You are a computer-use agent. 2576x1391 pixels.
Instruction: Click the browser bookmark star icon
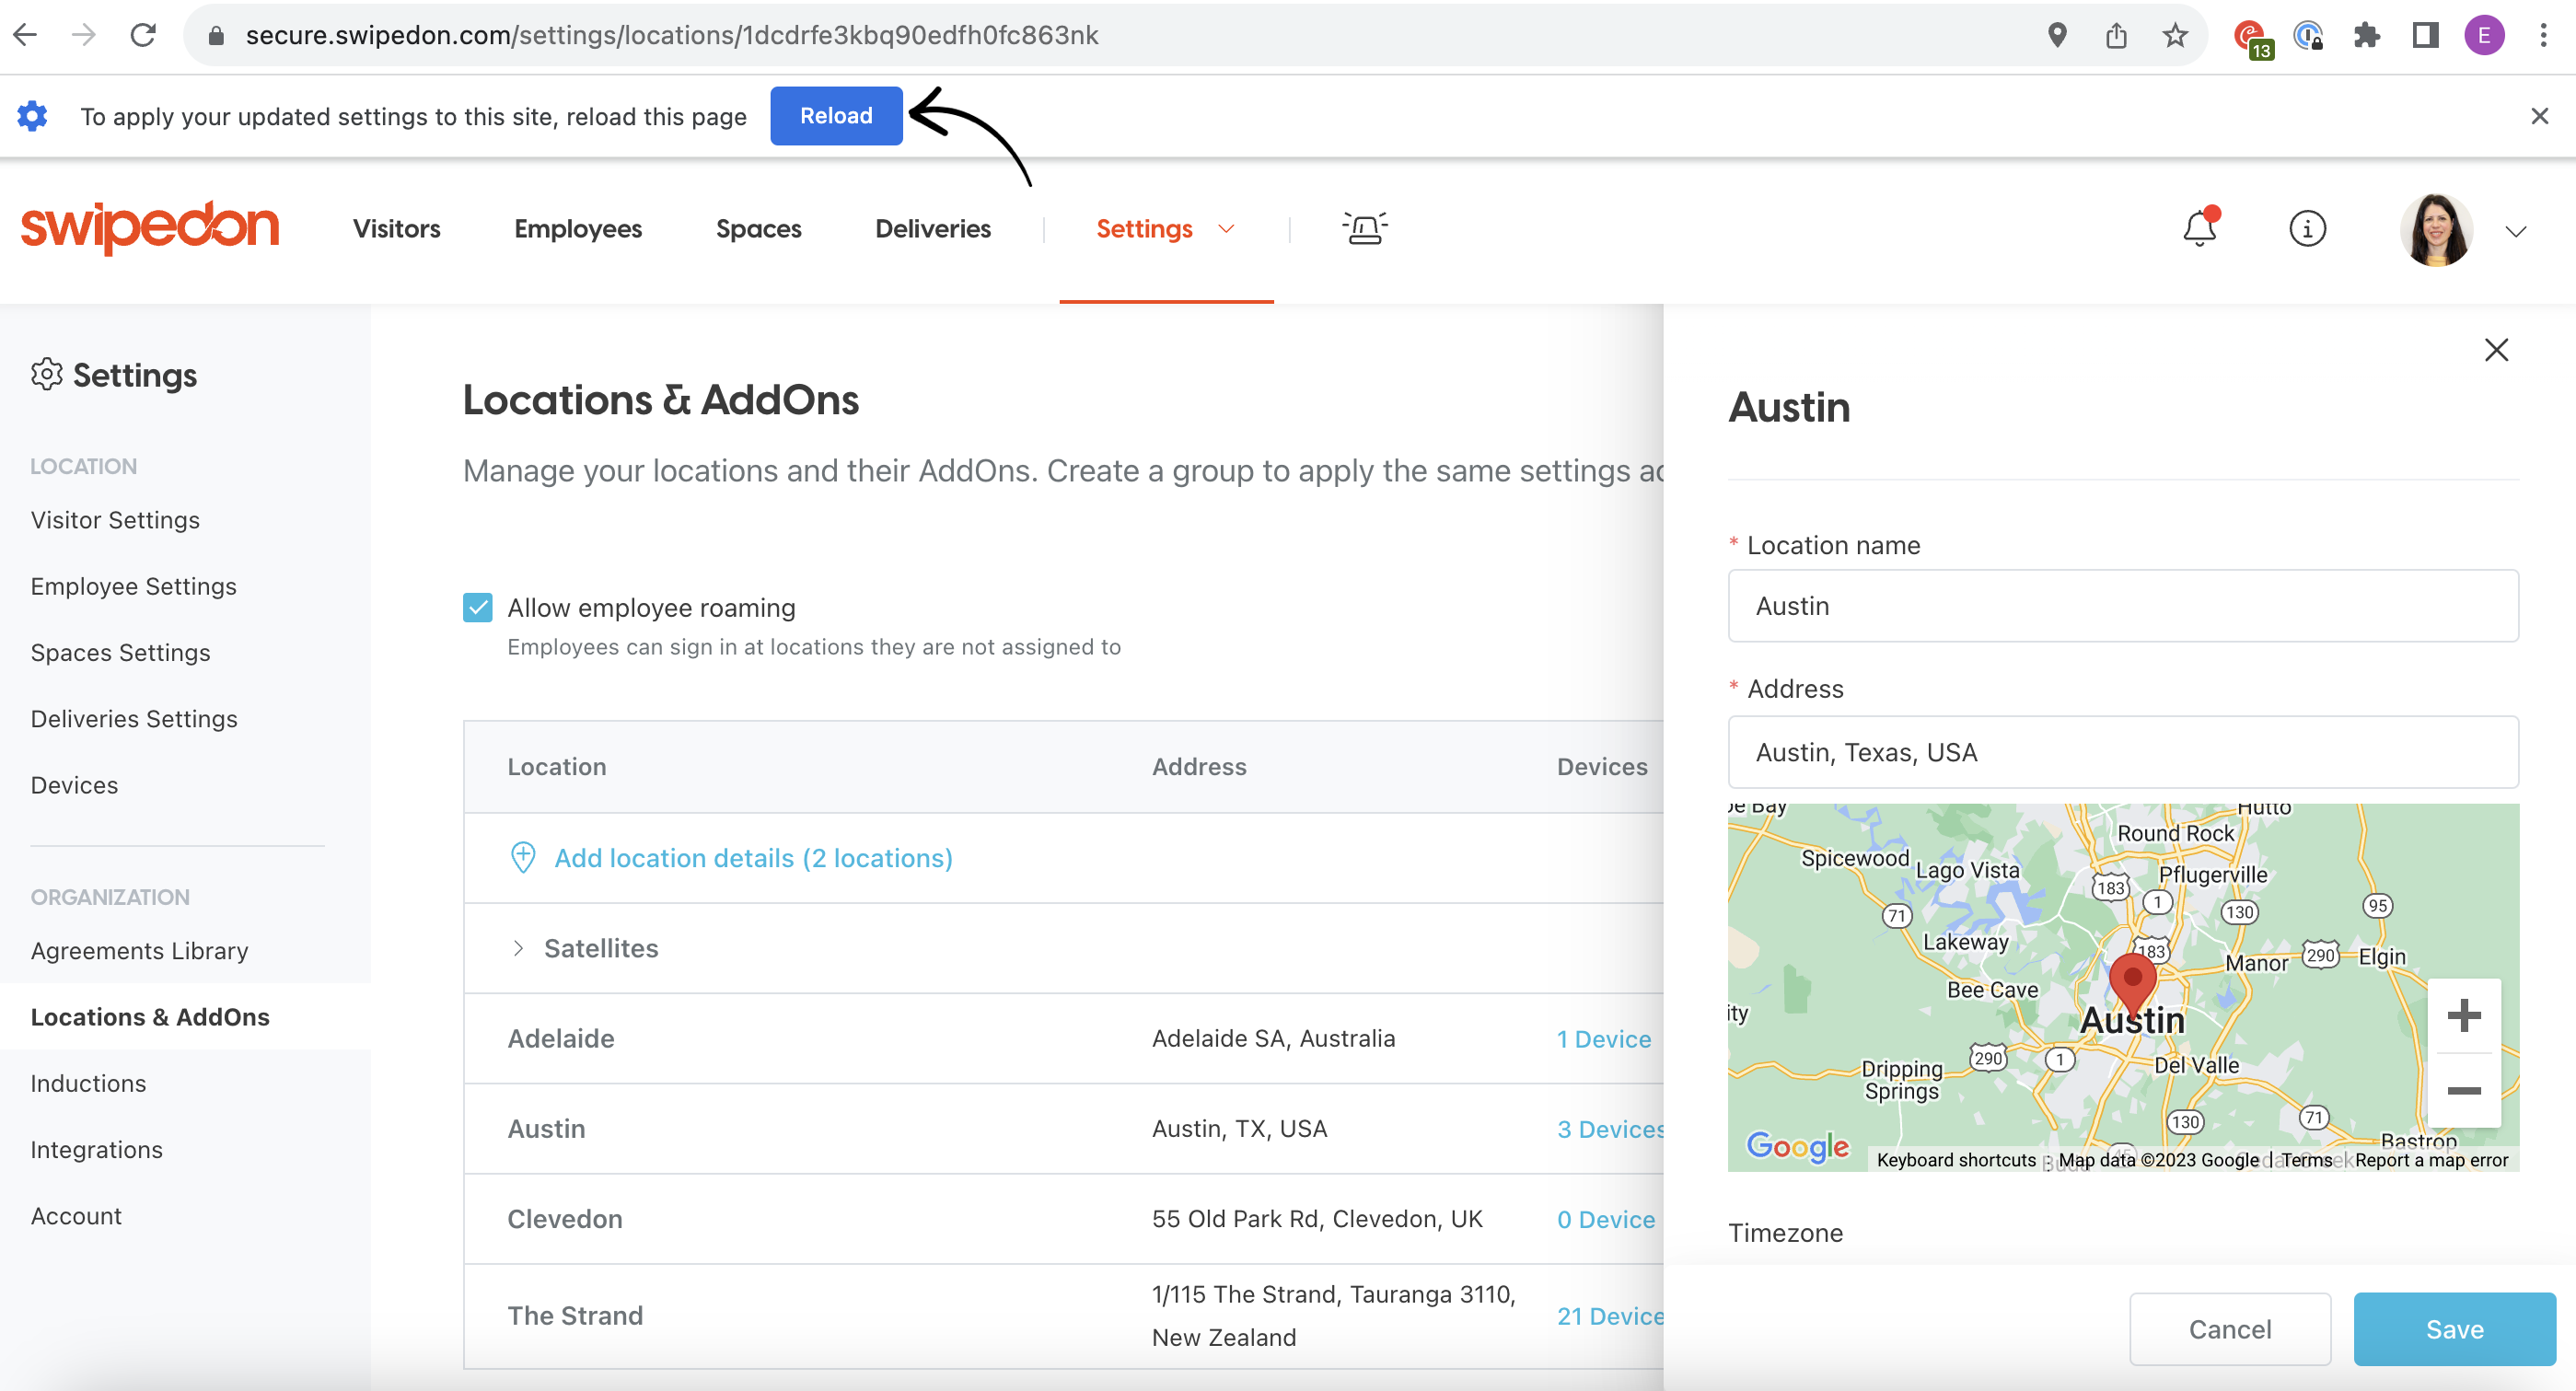tap(2174, 36)
